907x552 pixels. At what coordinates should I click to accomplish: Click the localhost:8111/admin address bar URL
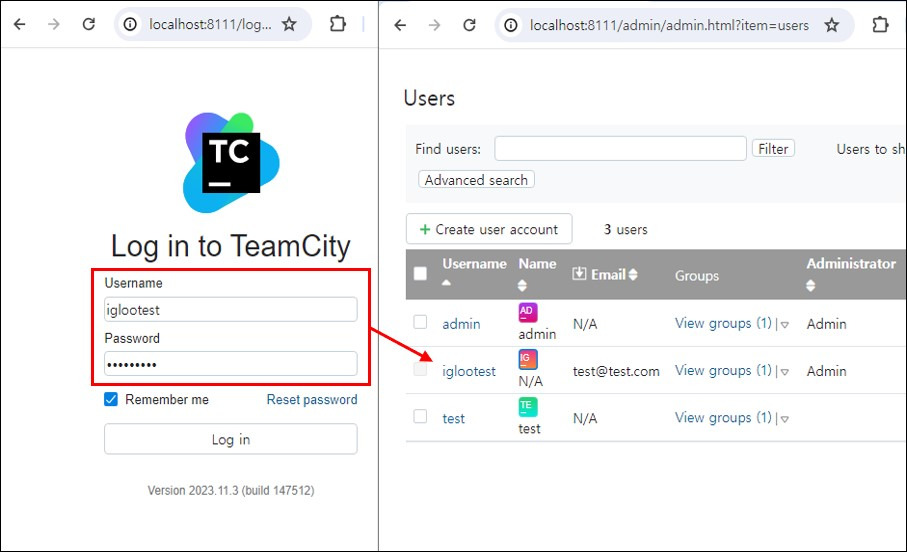(669, 25)
